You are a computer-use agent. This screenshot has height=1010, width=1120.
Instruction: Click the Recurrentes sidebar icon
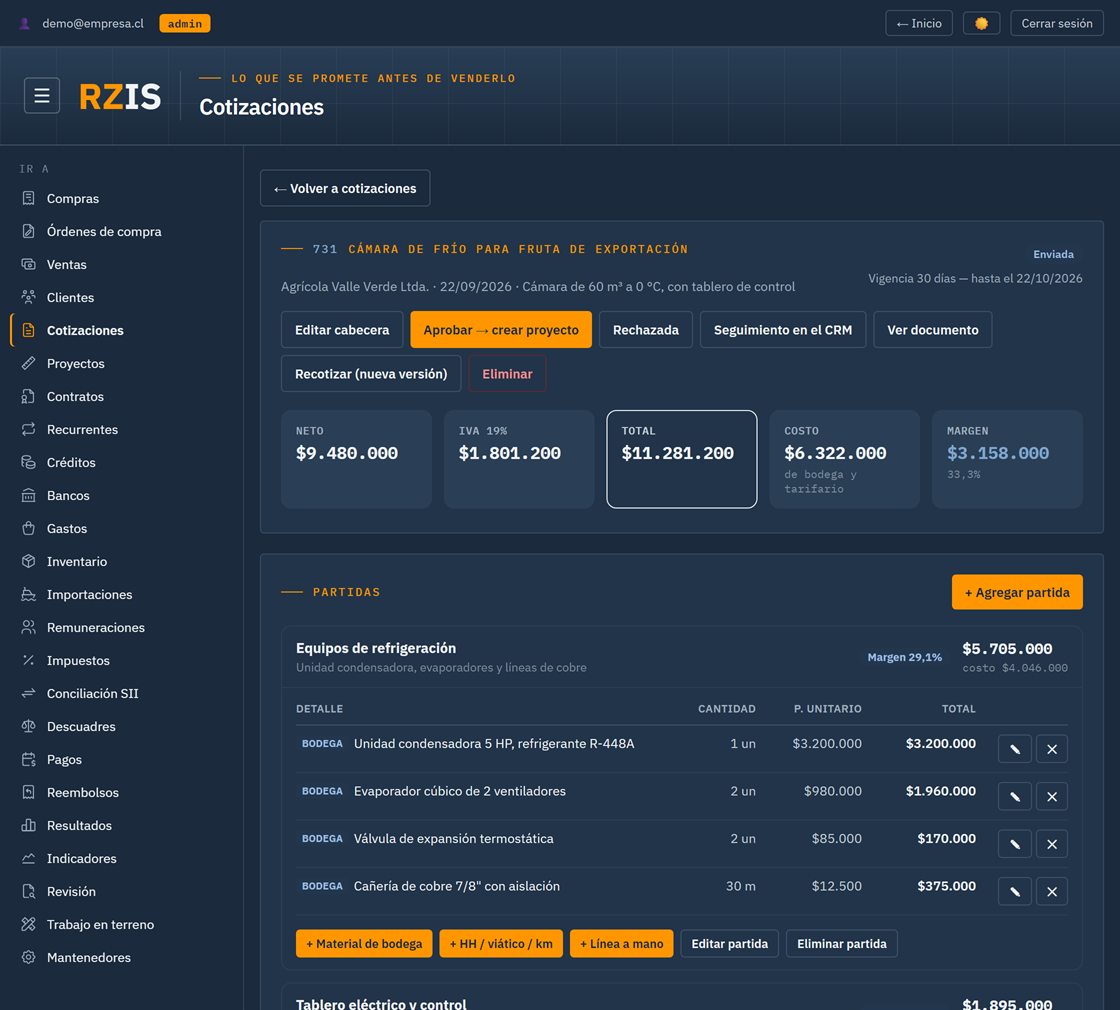click(29, 429)
